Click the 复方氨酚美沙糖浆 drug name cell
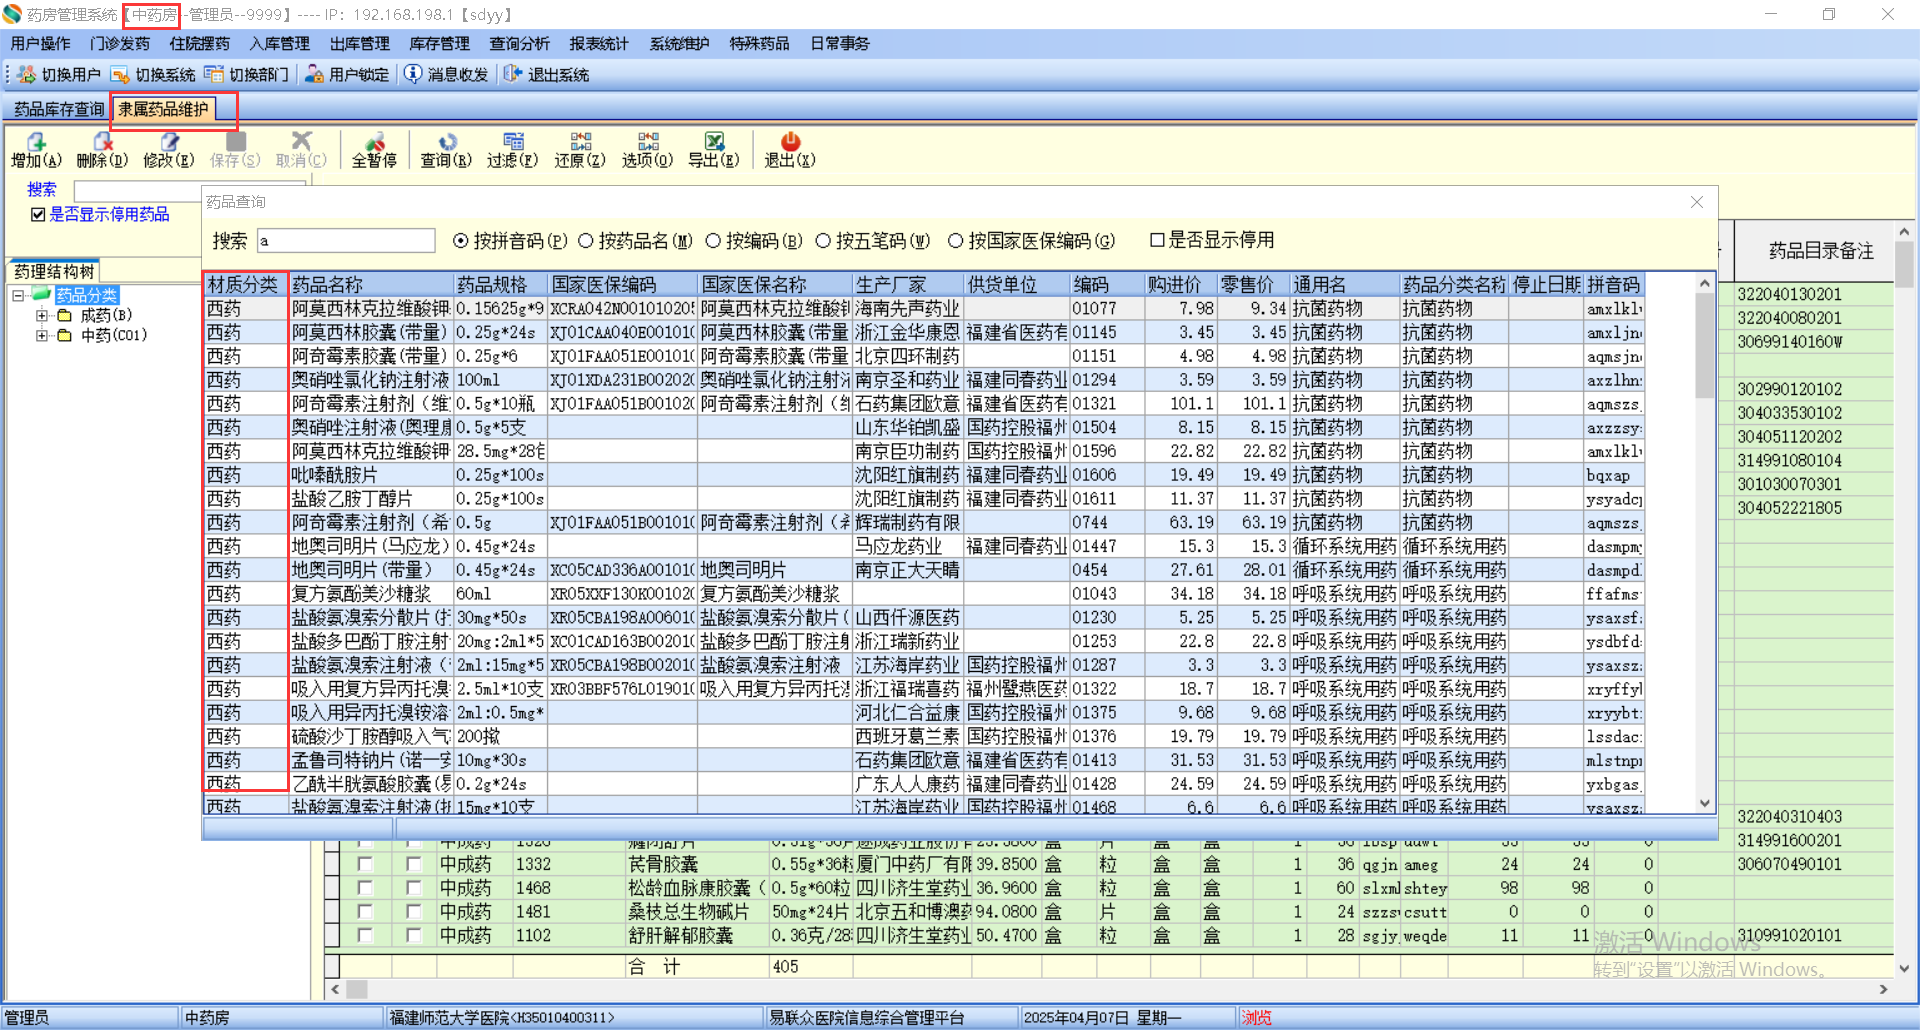This screenshot has height=1030, width=1920. click(x=371, y=594)
